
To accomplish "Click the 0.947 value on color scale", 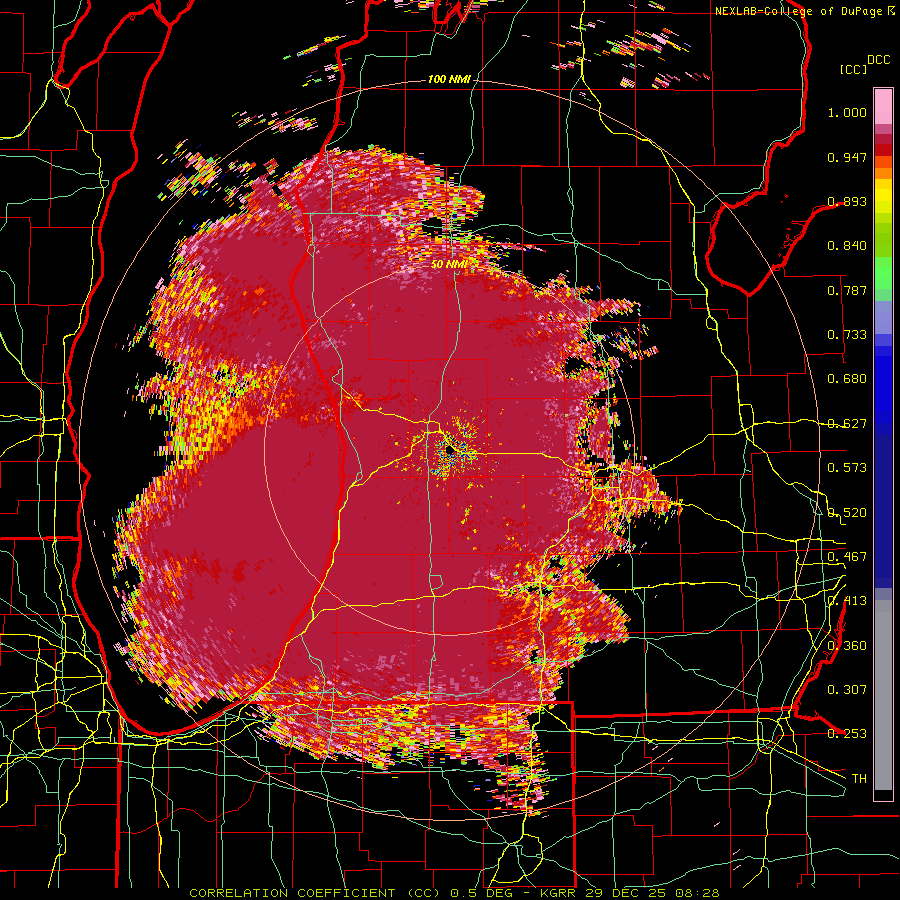I will point(847,157).
